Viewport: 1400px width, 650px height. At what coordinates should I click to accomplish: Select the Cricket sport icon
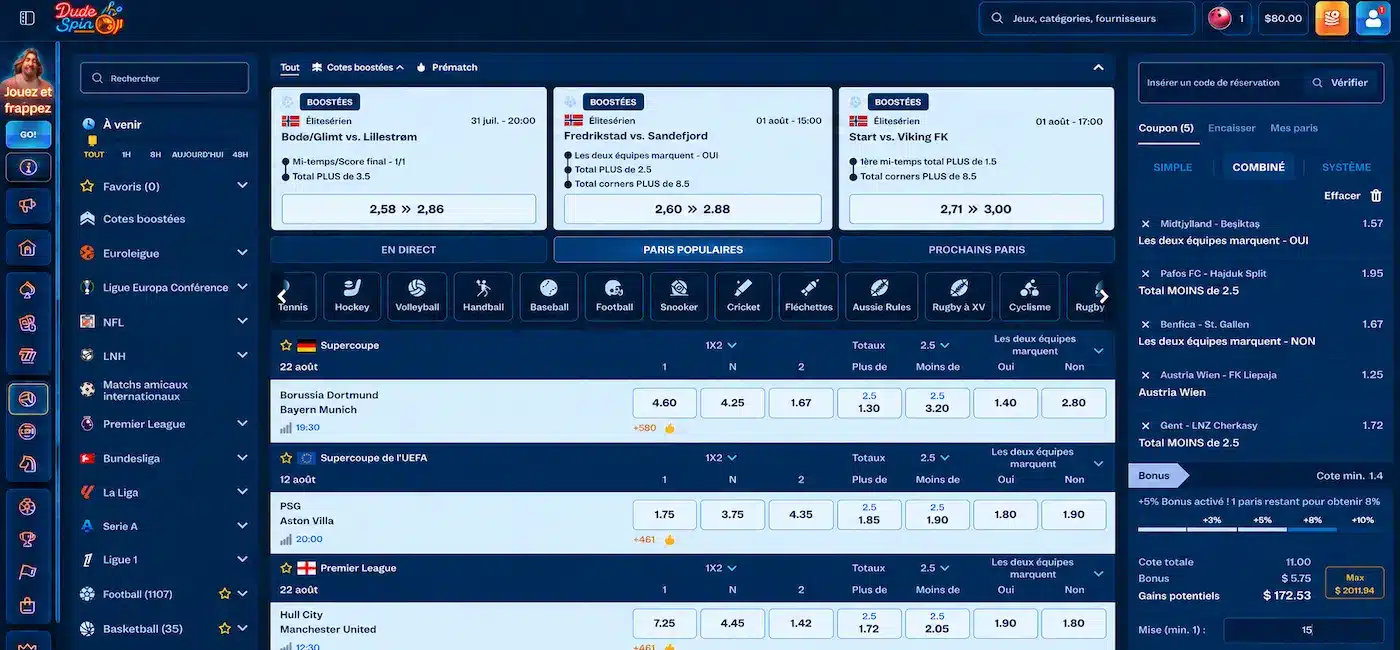point(744,297)
